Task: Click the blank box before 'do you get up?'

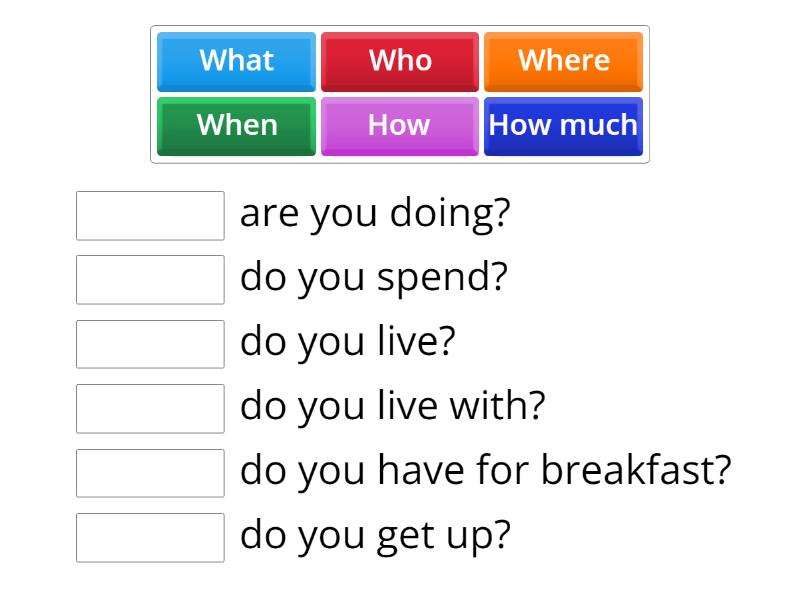Action: [x=149, y=537]
